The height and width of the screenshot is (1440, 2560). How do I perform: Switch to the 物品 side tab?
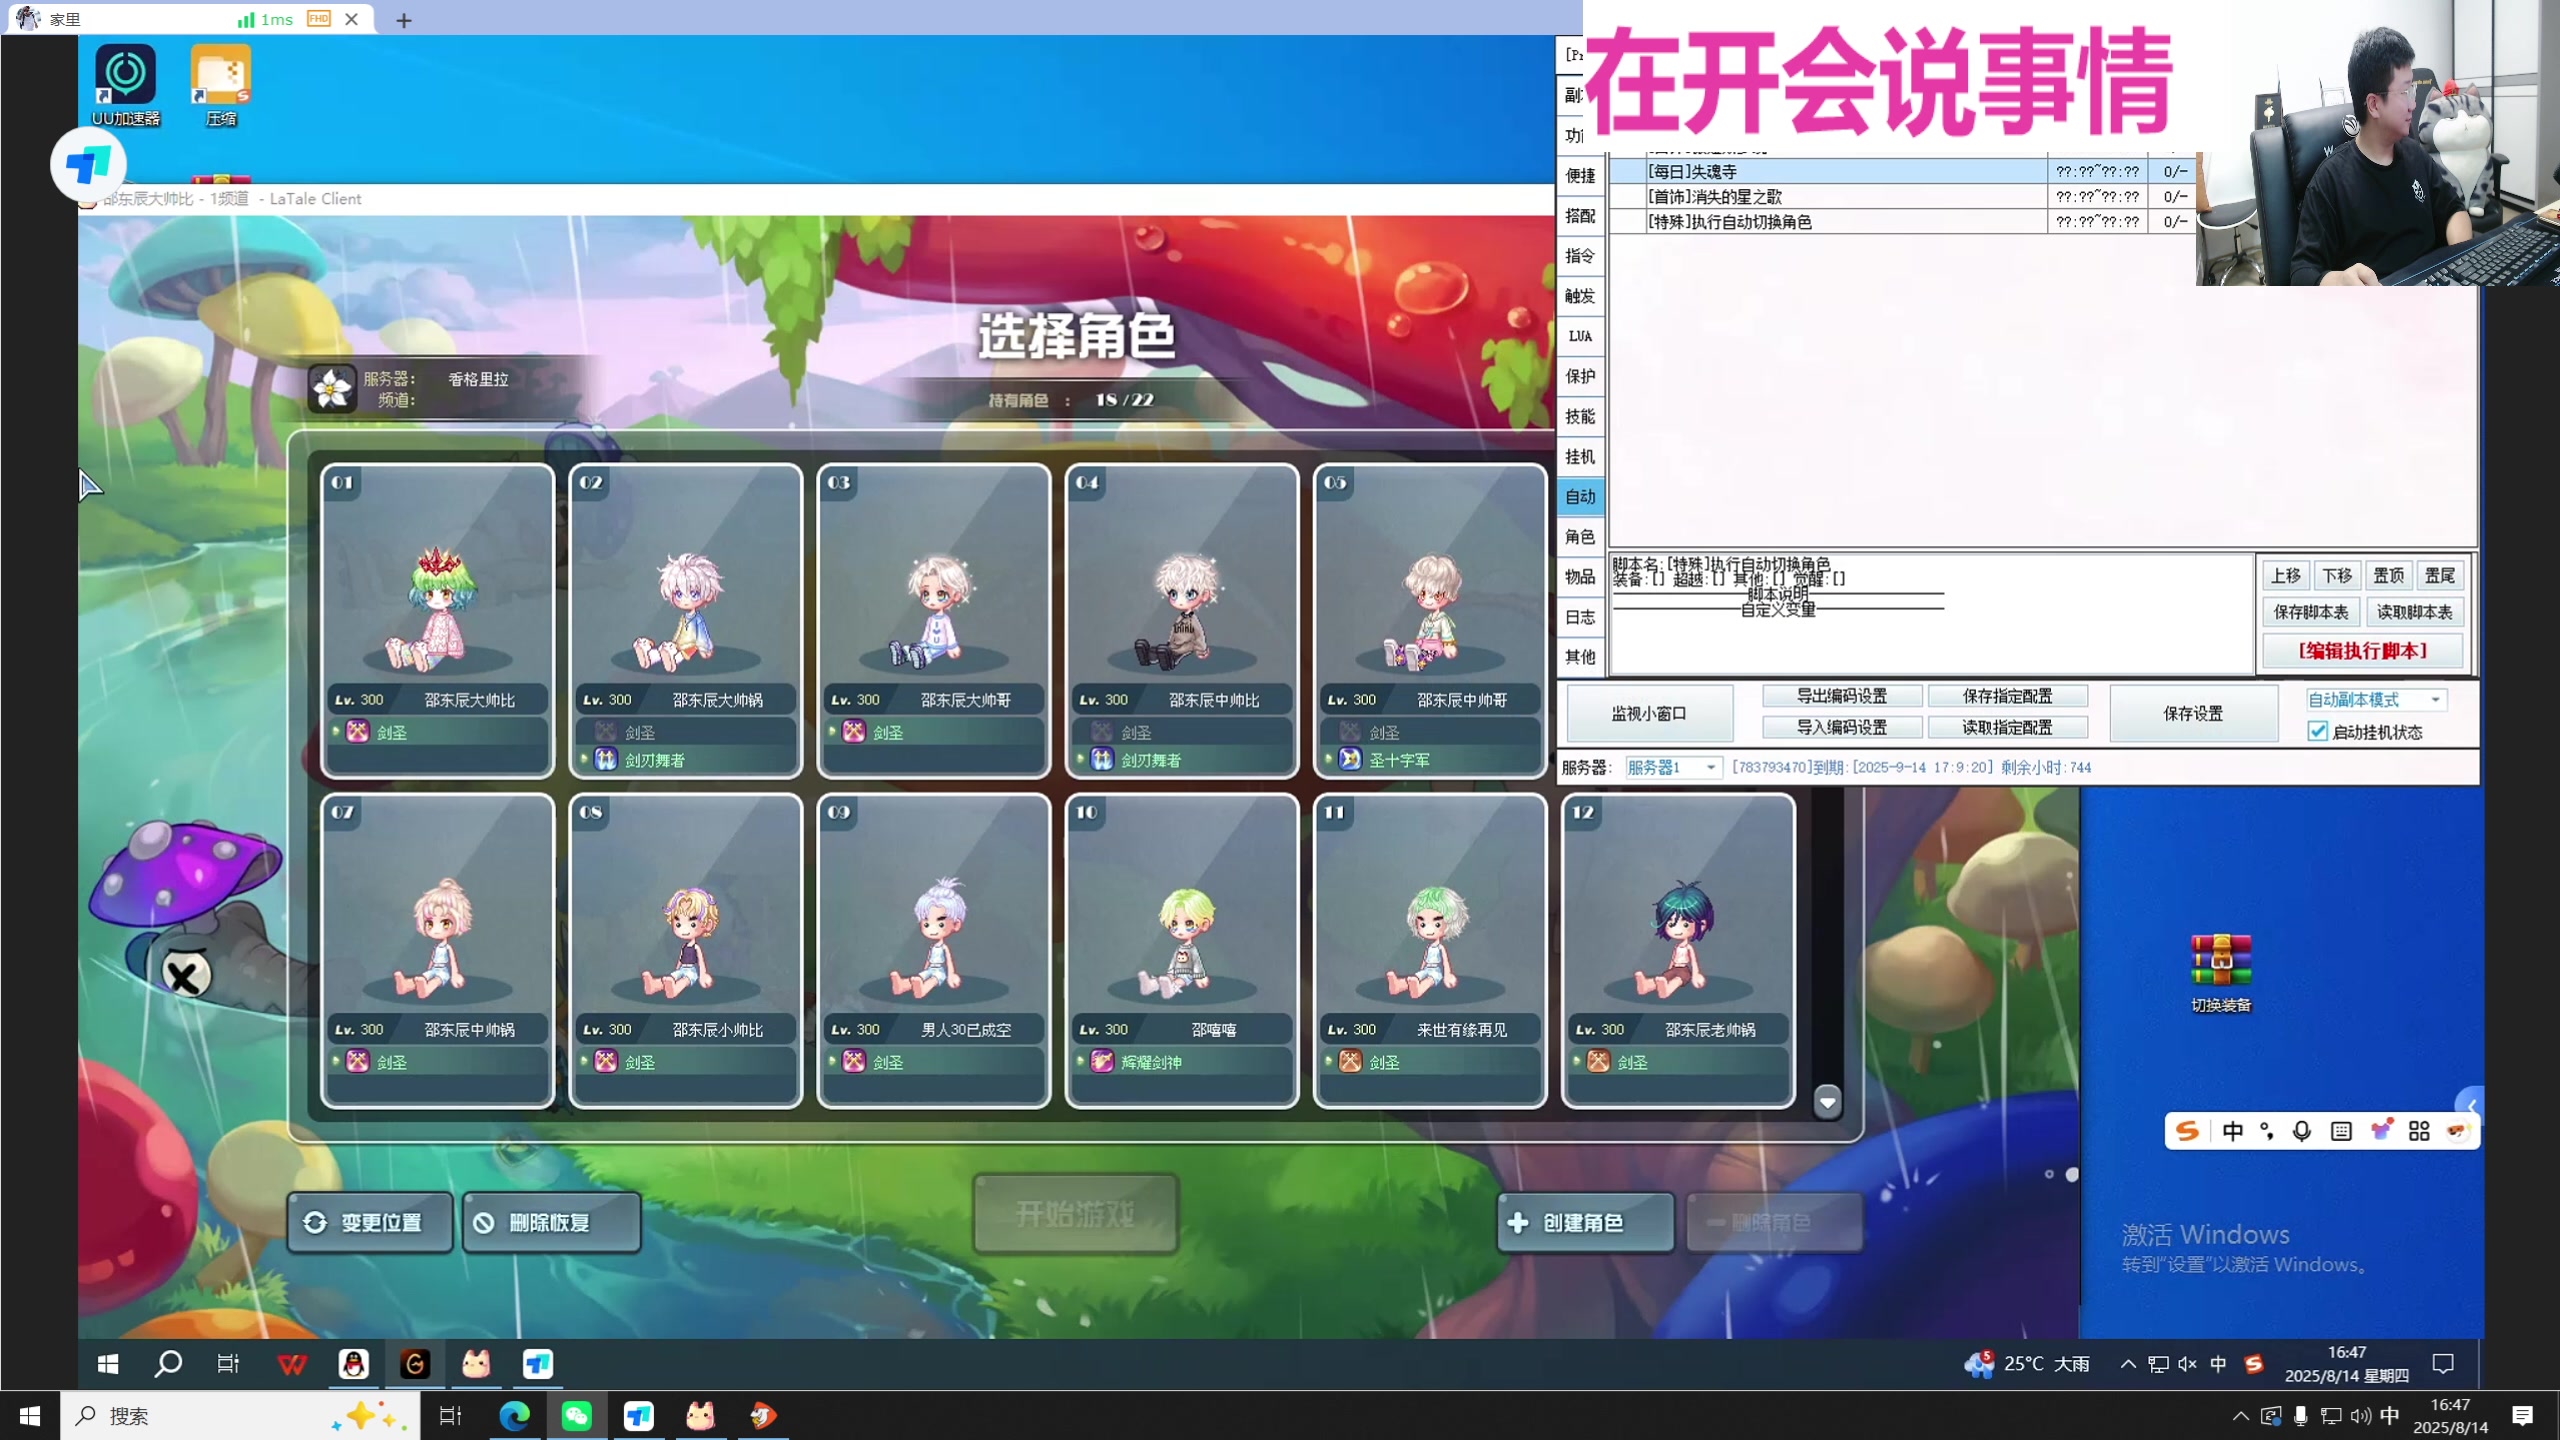pos(1580,576)
